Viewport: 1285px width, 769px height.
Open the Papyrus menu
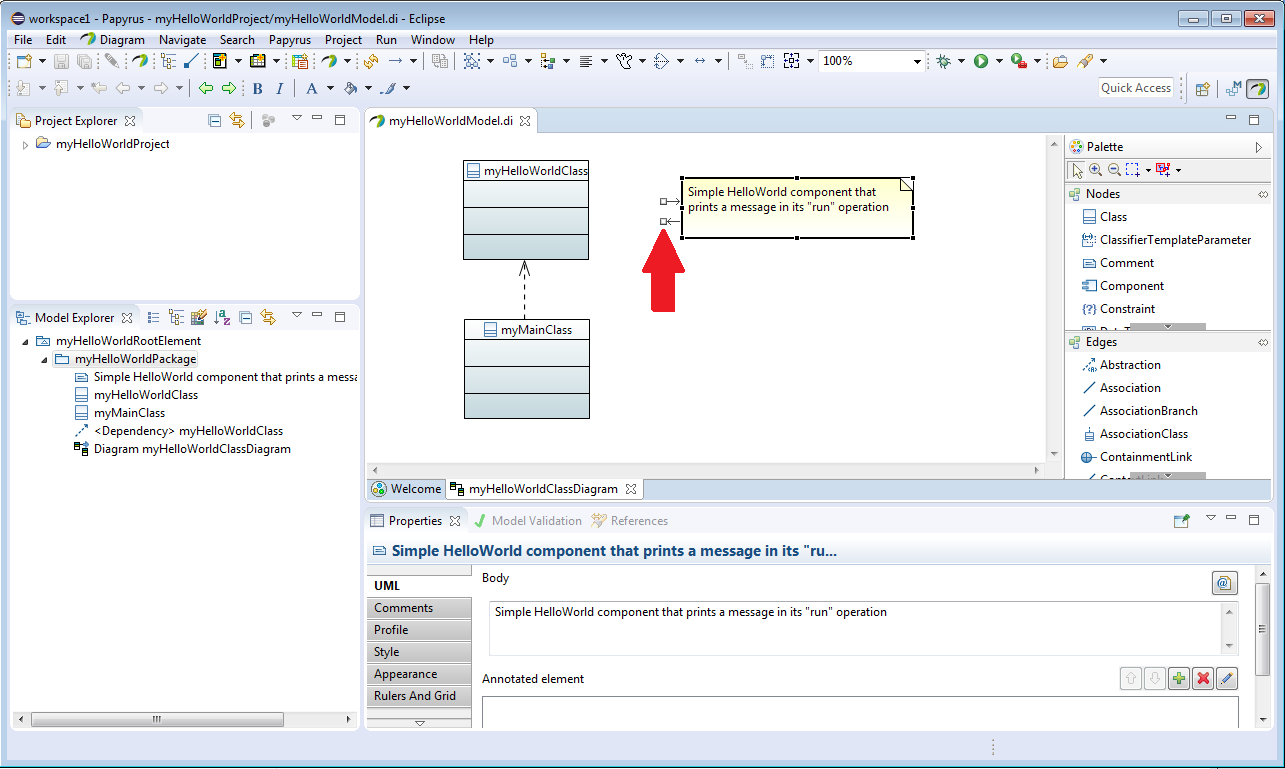(290, 40)
